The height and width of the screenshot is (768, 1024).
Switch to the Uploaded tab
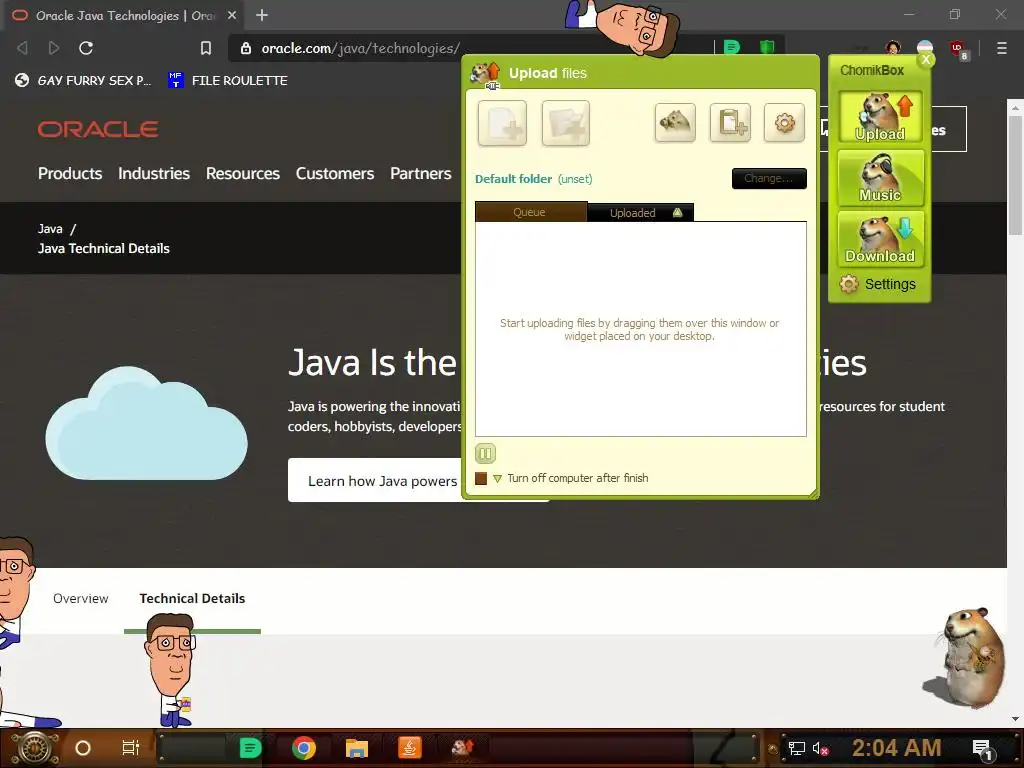click(640, 213)
